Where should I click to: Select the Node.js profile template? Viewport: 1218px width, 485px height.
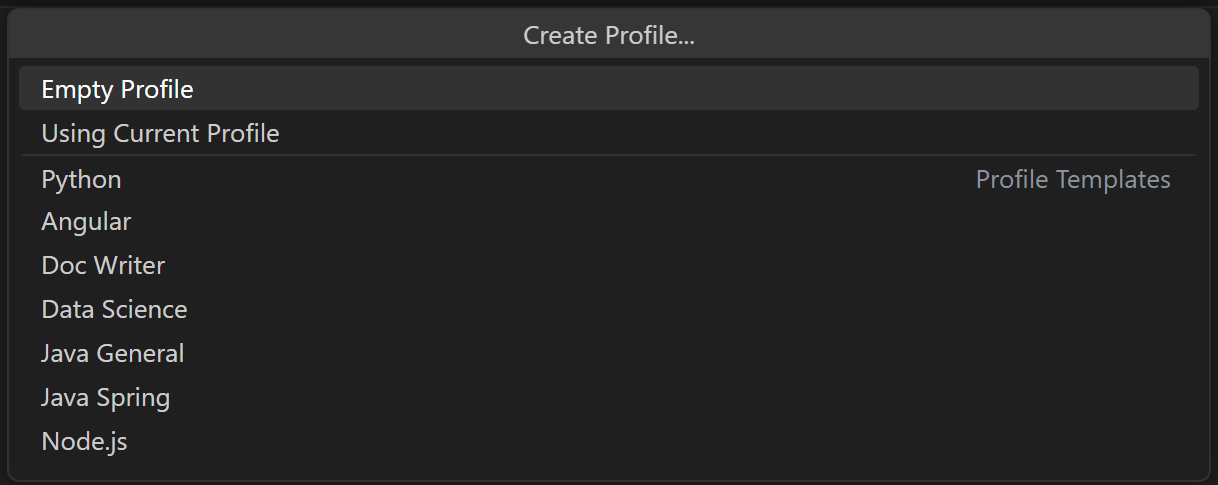85,442
